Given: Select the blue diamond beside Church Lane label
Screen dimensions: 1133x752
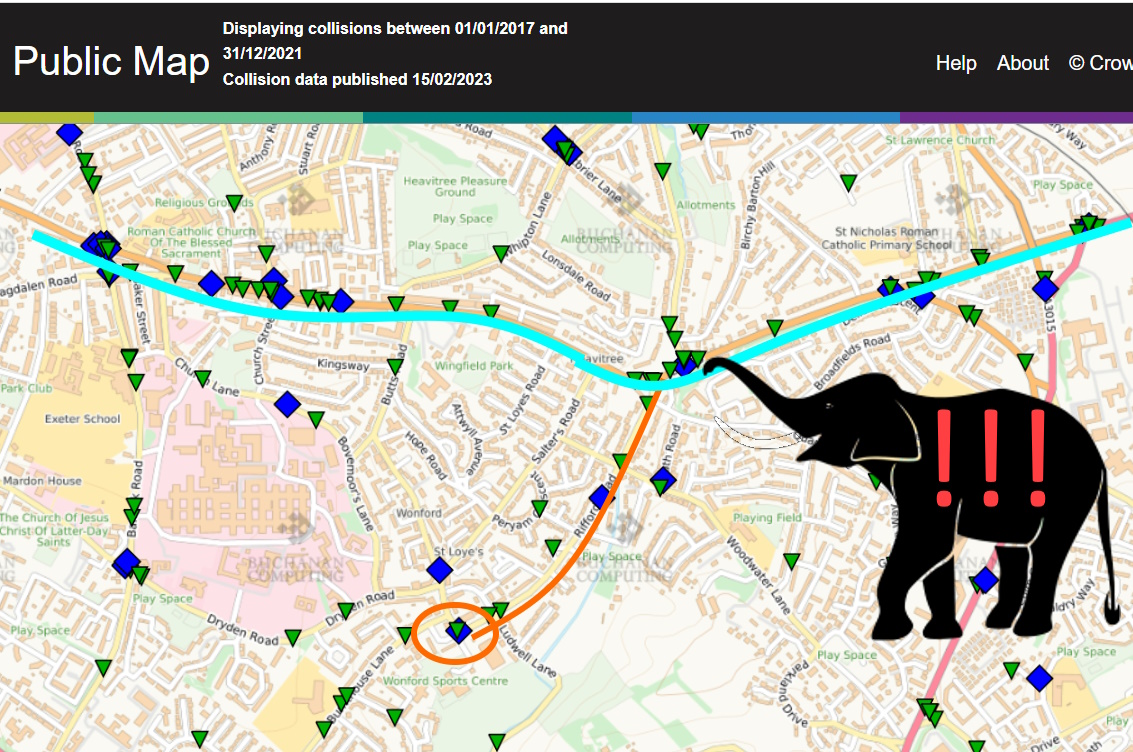Looking at the screenshot, I should [x=287, y=405].
